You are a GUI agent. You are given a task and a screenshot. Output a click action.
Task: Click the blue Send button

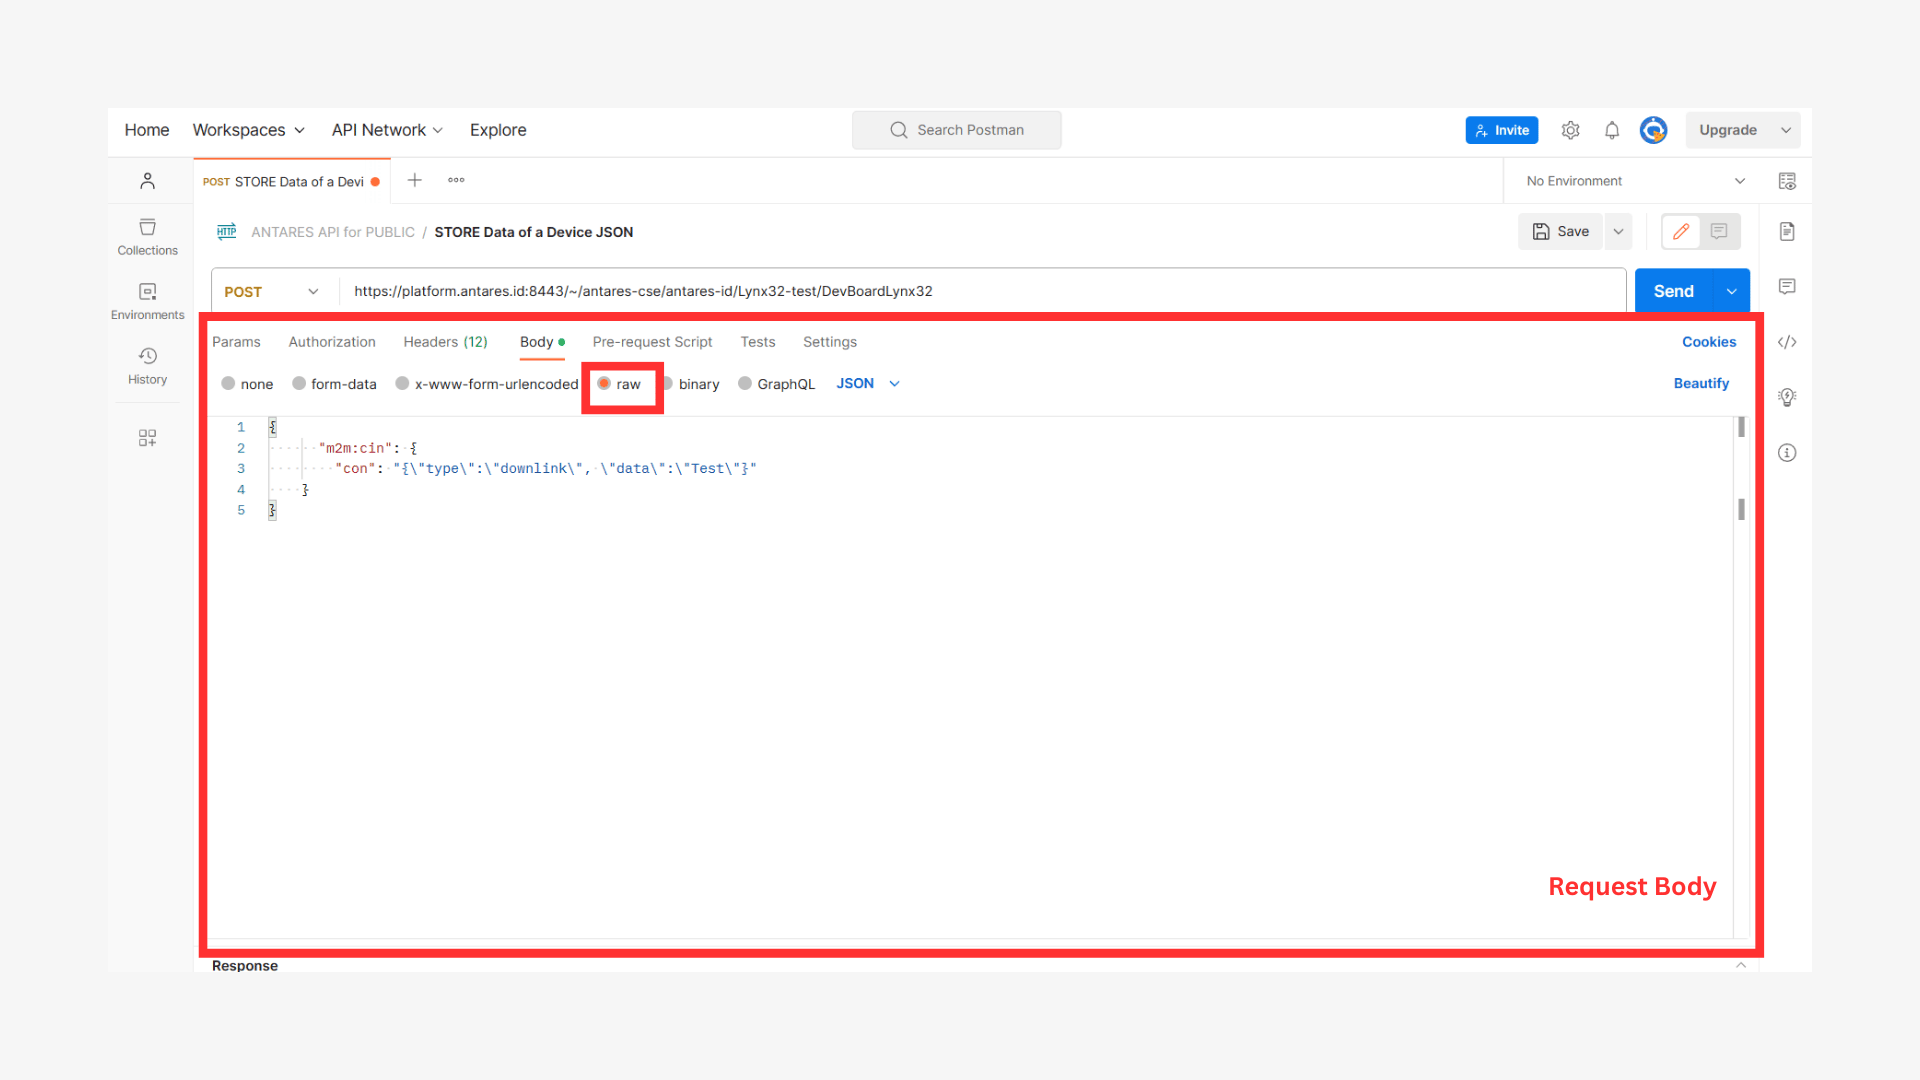(1674, 291)
